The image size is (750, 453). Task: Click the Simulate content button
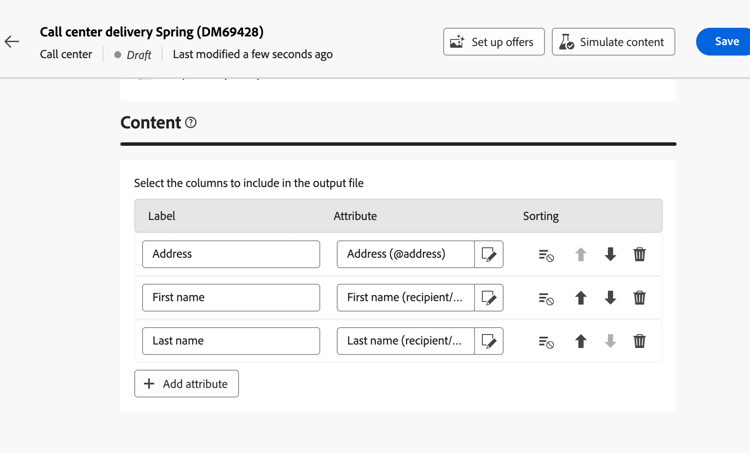(x=613, y=42)
